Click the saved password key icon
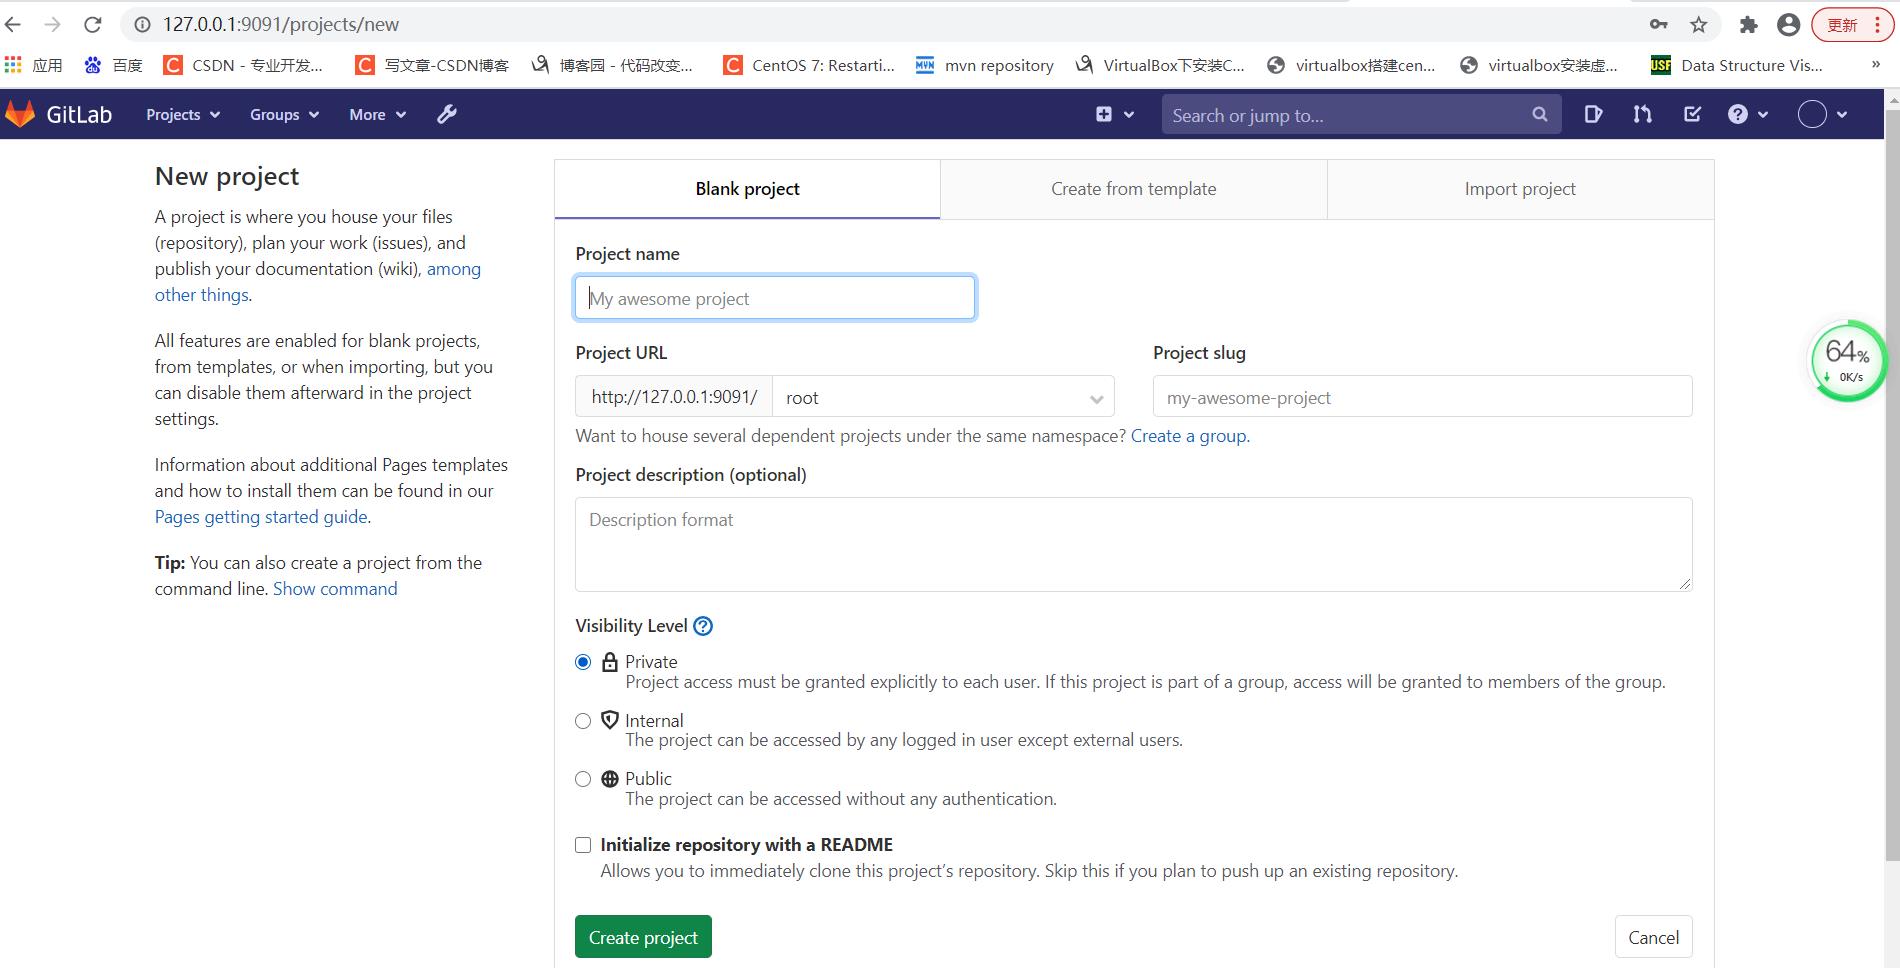Viewport: 1900px width, 968px height. tap(1659, 24)
